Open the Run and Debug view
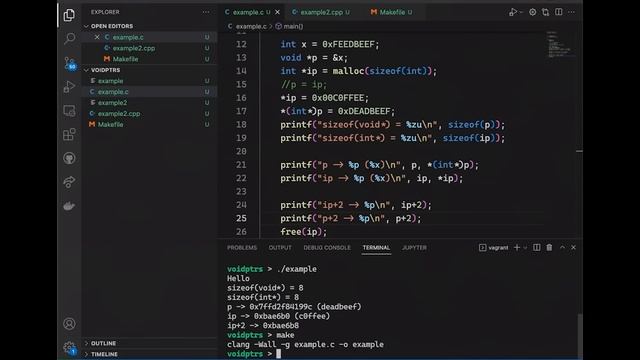640x360 pixels. pyautogui.click(x=69, y=87)
